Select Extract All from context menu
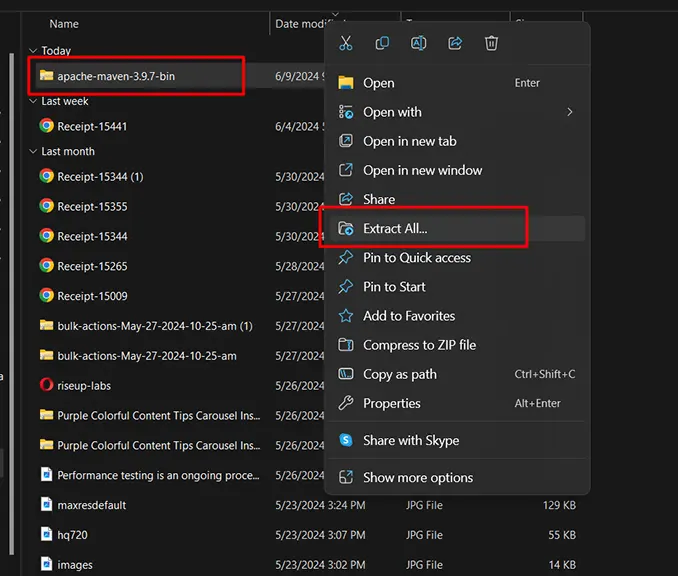 tap(395, 229)
